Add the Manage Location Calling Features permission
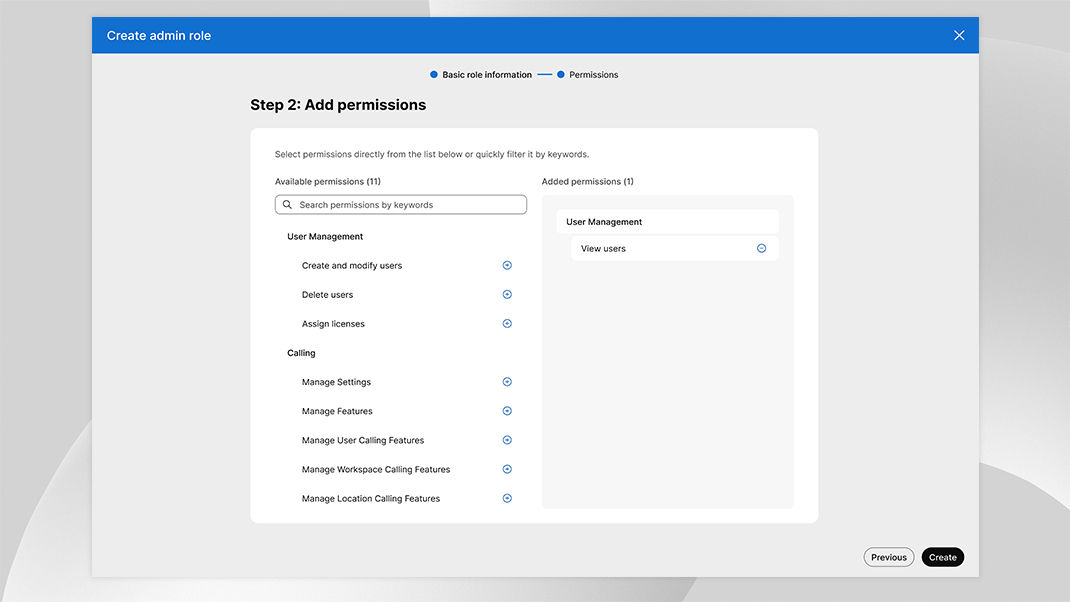1070x602 pixels. [x=507, y=498]
